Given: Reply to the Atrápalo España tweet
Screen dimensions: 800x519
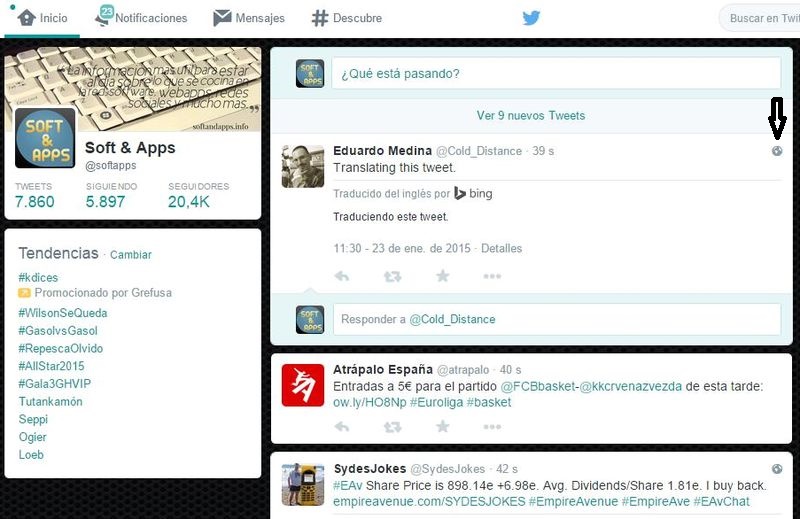Looking at the screenshot, I should (342, 427).
